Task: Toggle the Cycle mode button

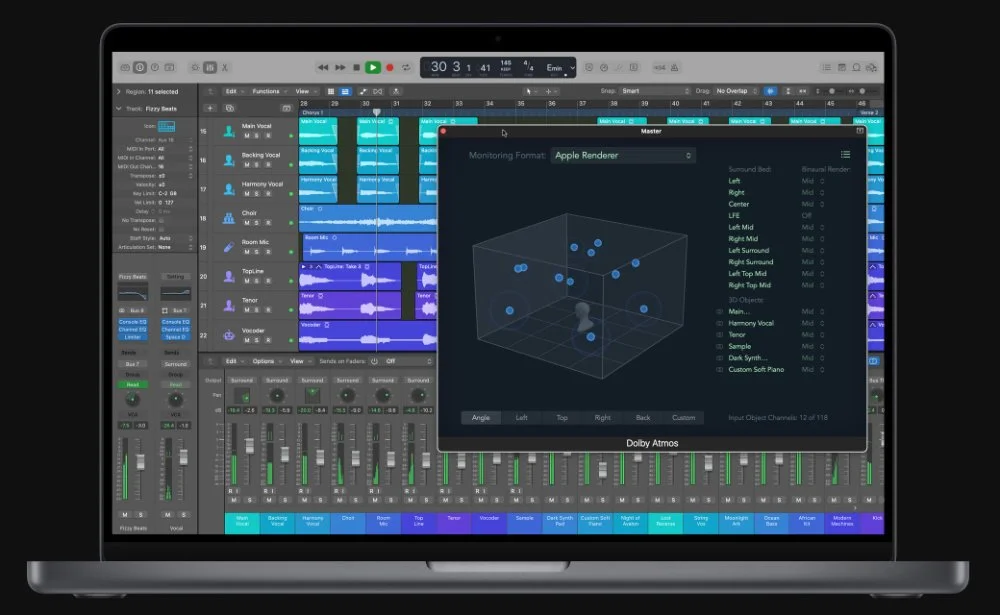Action: coord(406,67)
